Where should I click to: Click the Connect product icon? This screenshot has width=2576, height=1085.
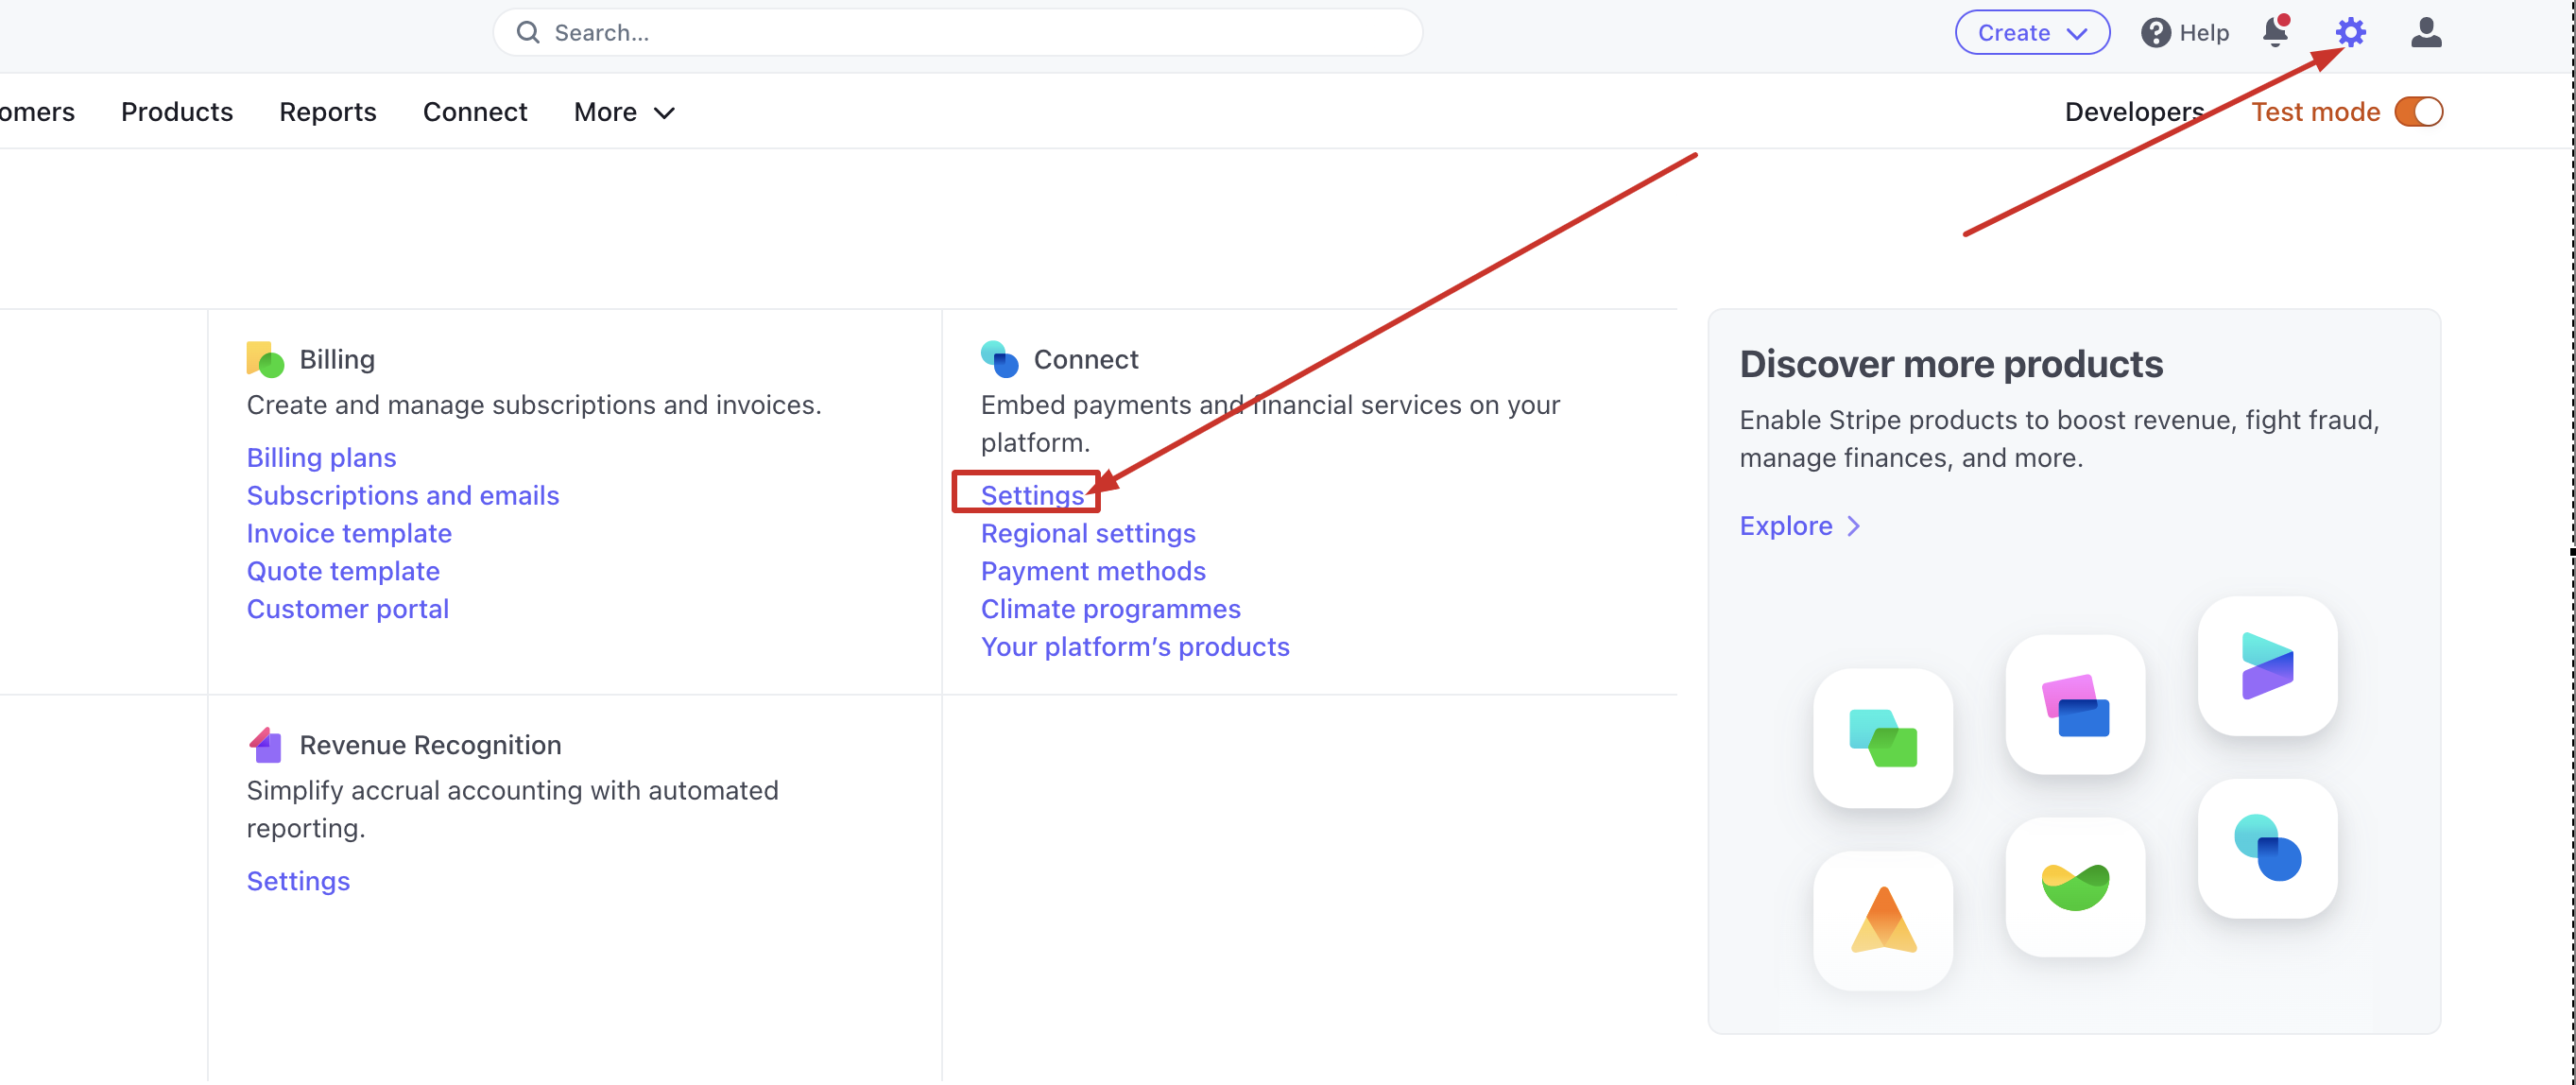(999, 359)
